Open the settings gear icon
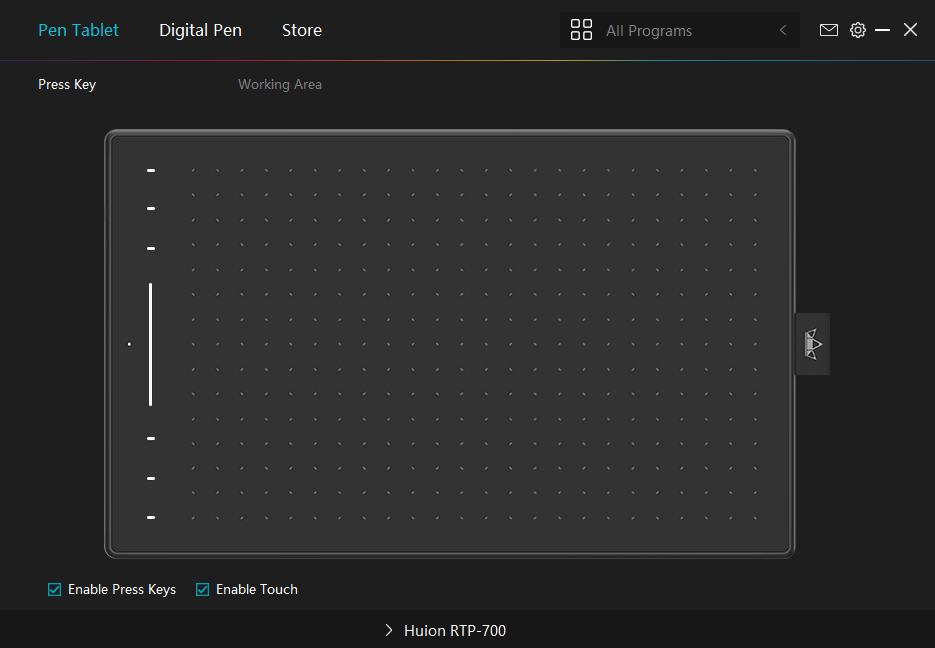The width and height of the screenshot is (935, 648). pyautogui.click(x=858, y=30)
